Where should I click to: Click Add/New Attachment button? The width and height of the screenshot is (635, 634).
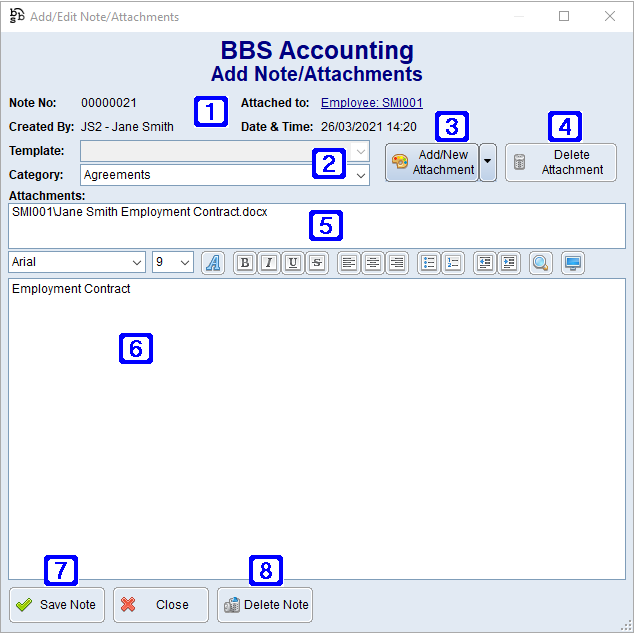point(432,162)
